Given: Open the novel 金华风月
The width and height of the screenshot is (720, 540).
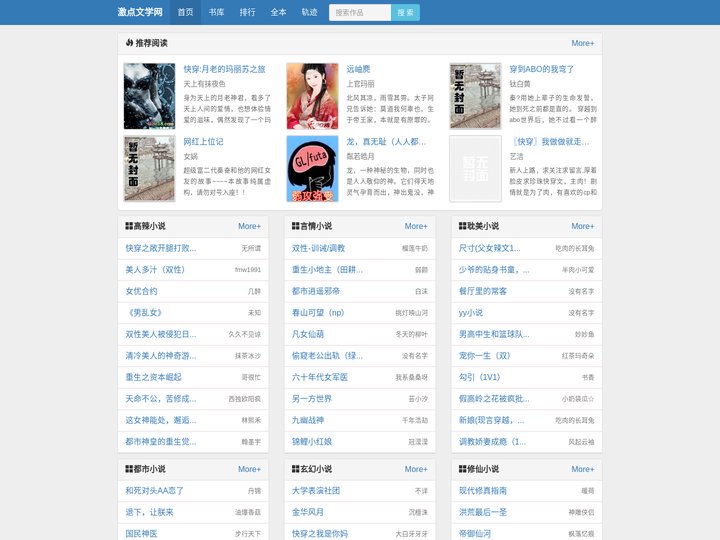Looking at the screenshot, I should [308, 512].
